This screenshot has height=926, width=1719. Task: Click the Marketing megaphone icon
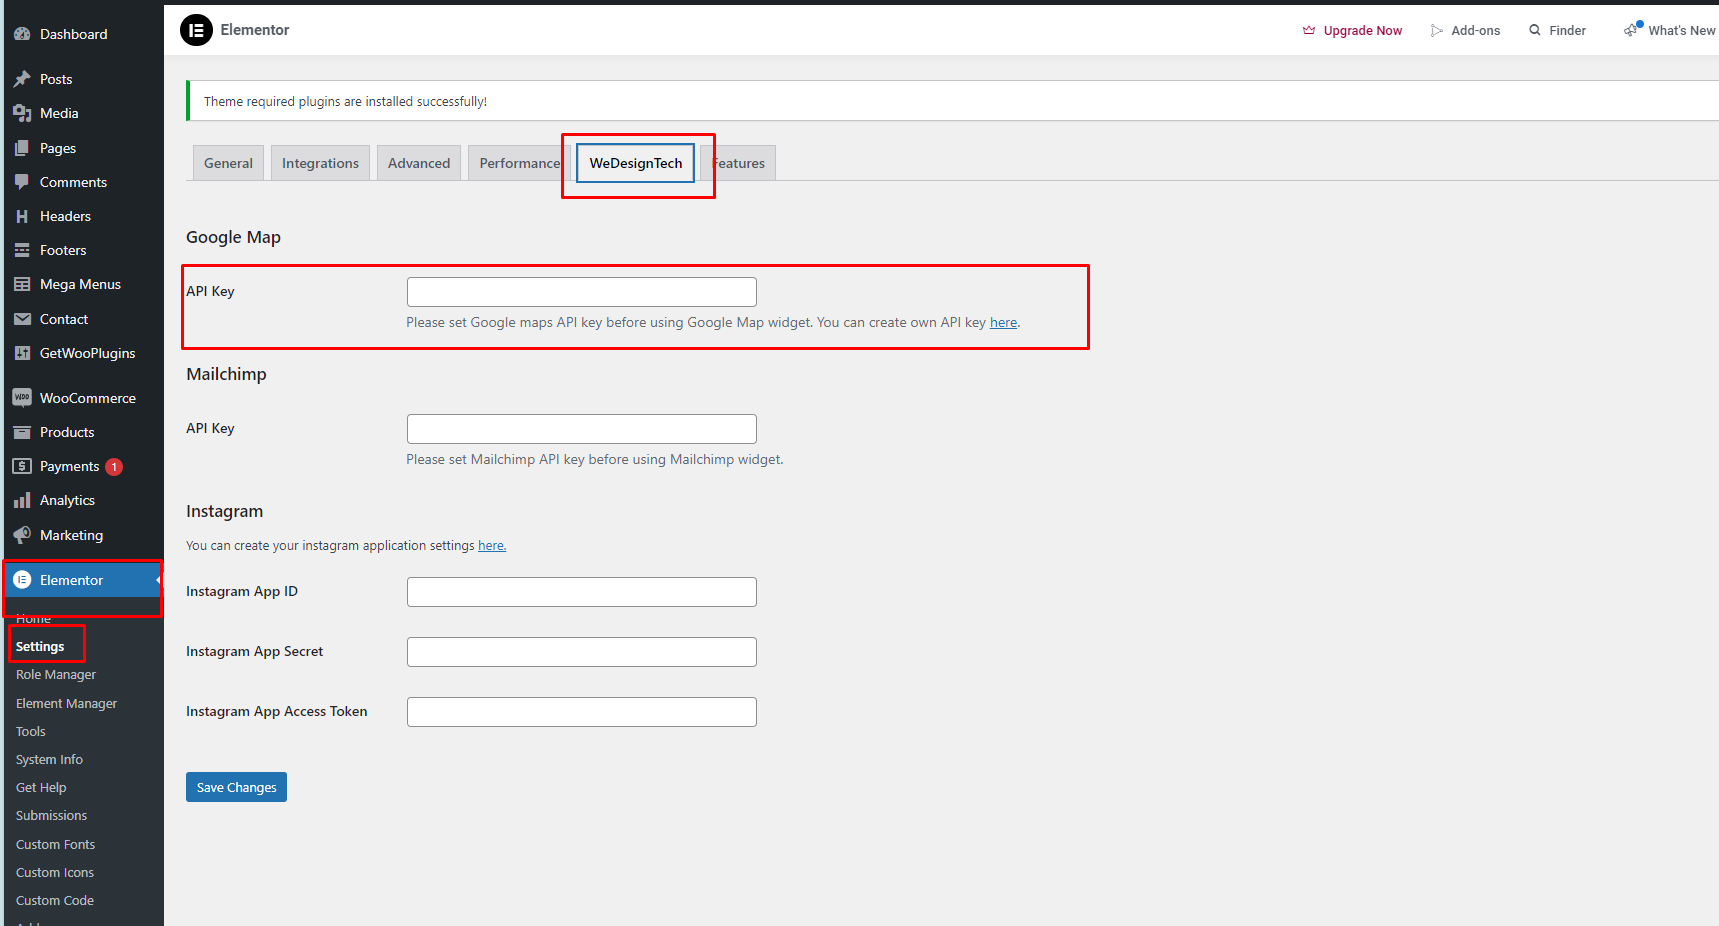[x=22, y=535]
